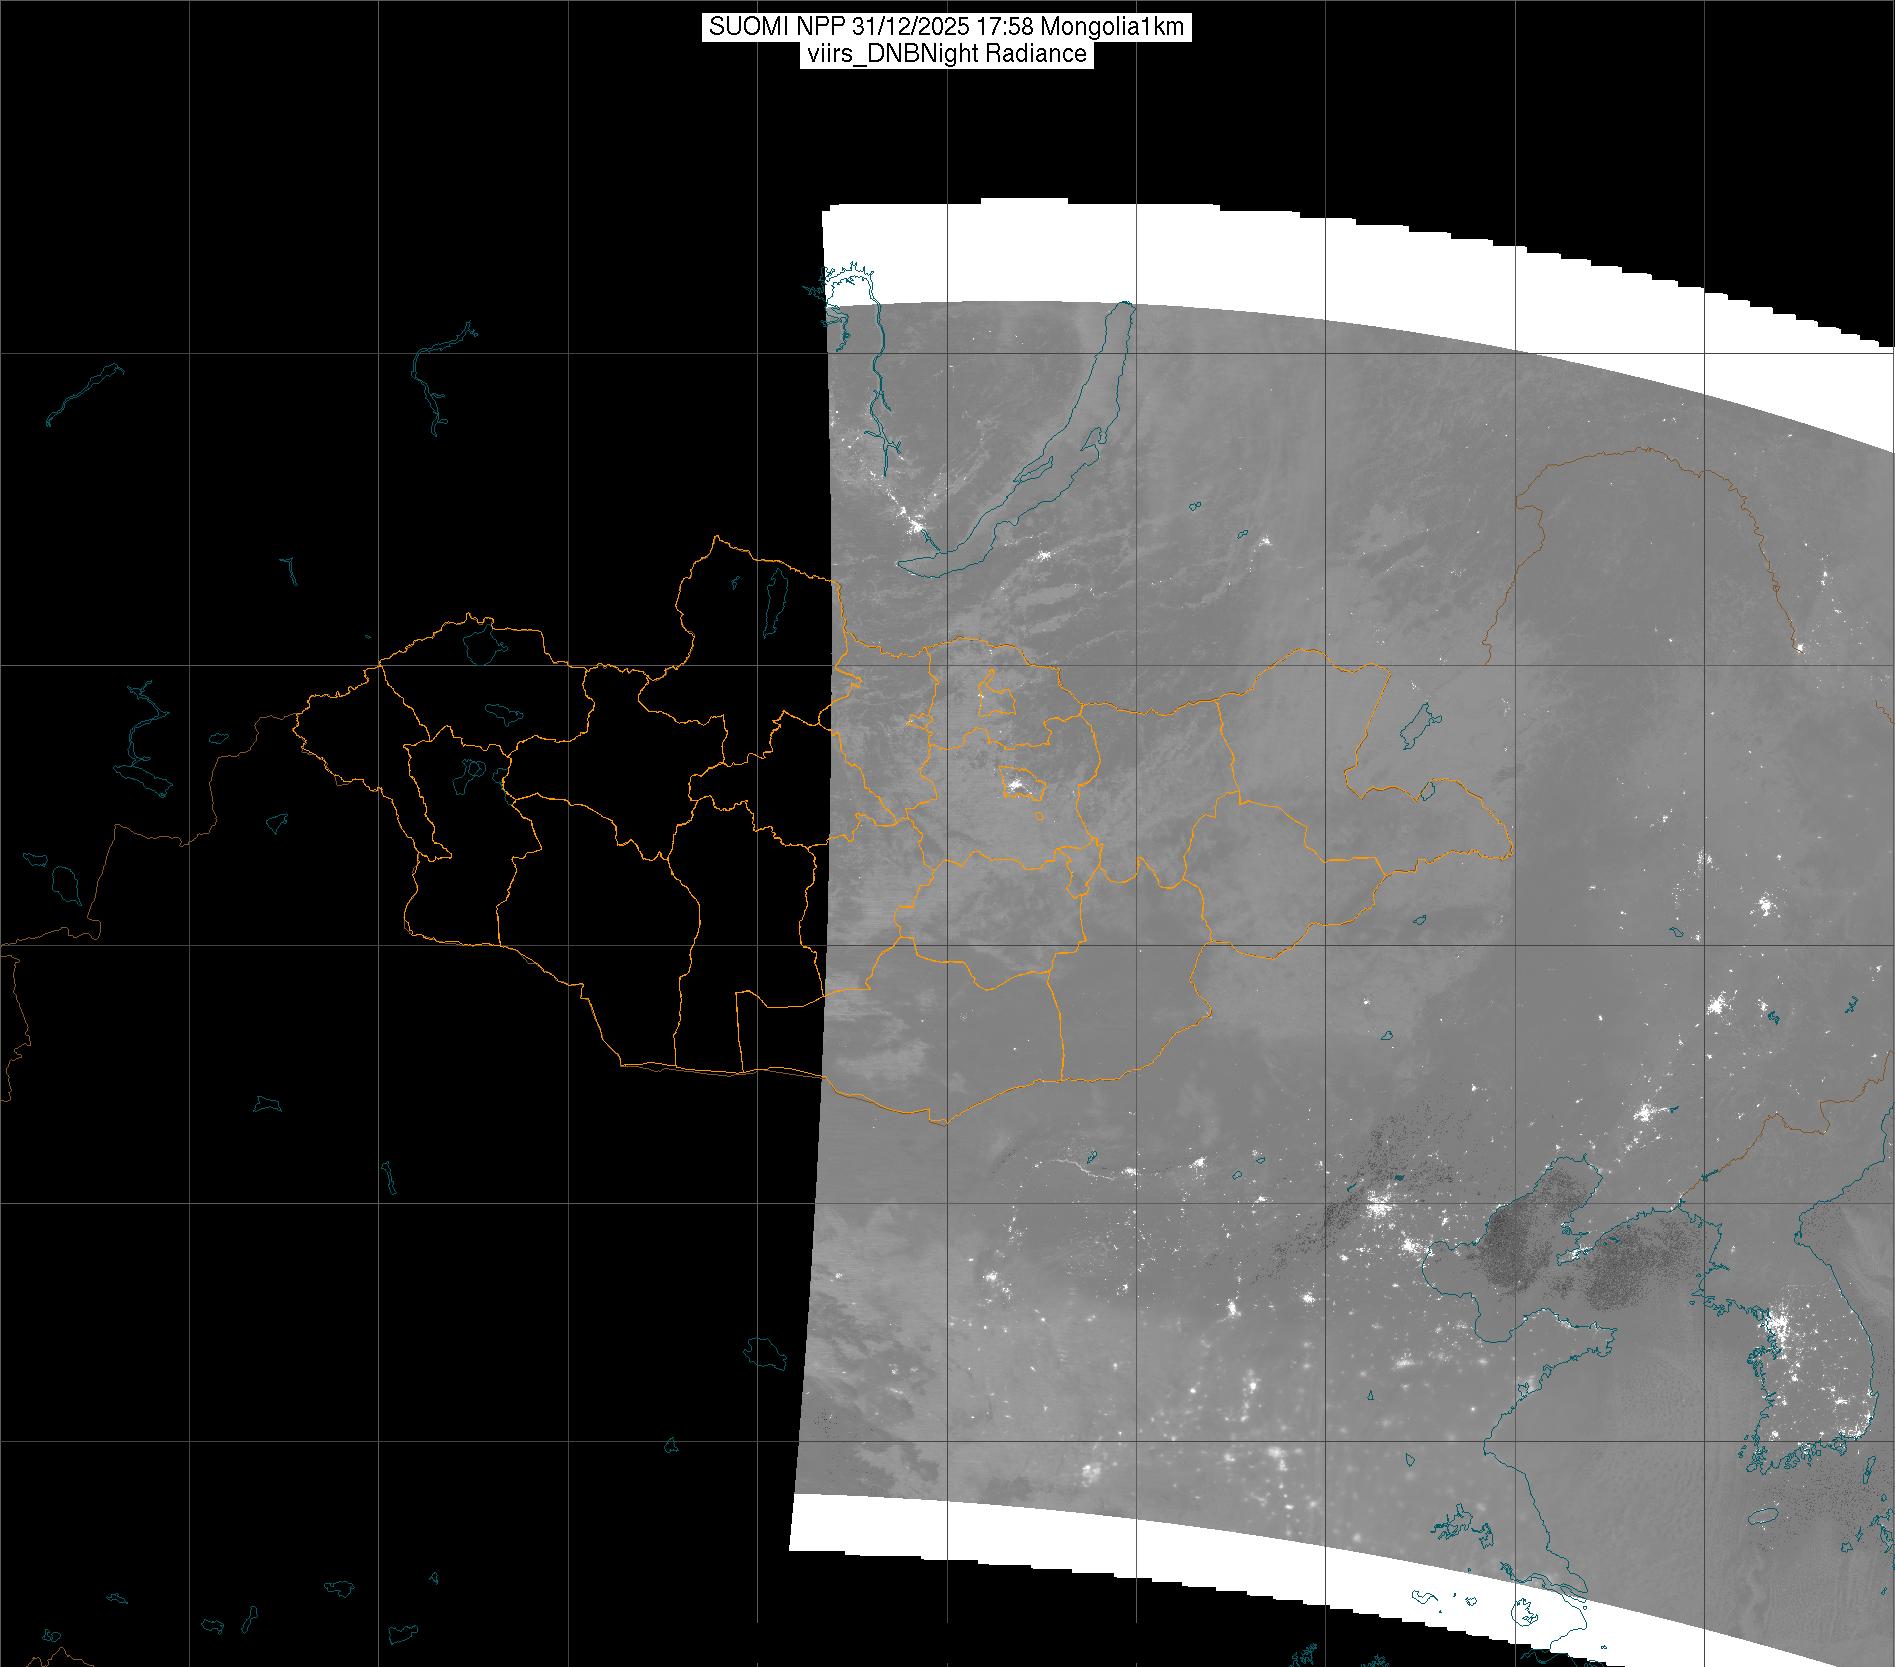Screen dimensions: 1895x1667
Task: Click the SUOMI NPP date title label
Action: (x=946, y=27)
